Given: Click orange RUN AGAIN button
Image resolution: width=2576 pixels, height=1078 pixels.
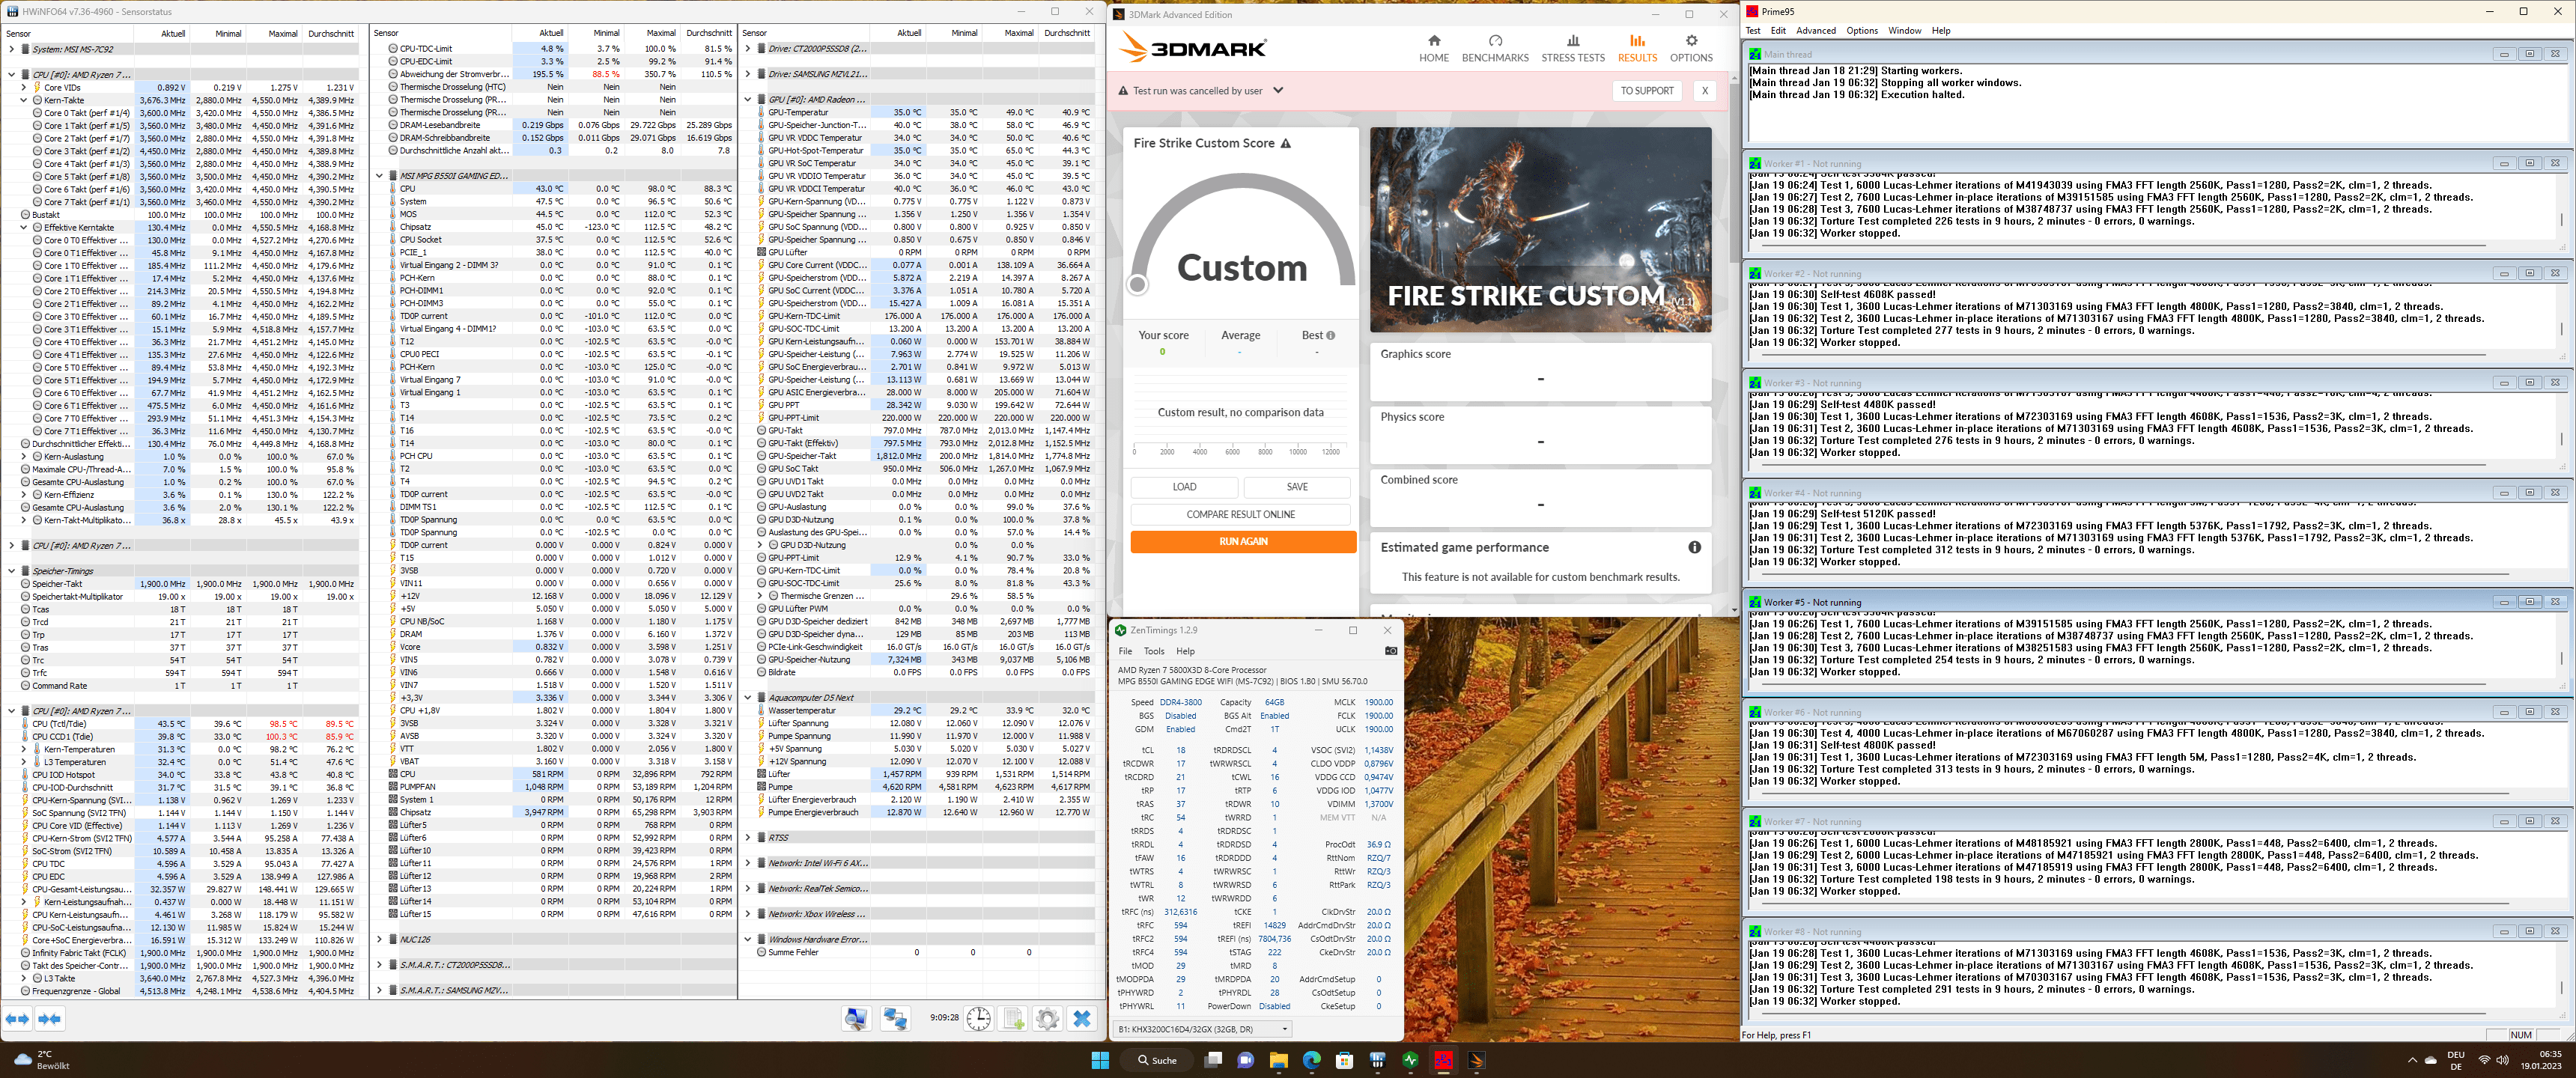Looking at the screenshot, I should pyautogui.click(x=1243, y=541).
